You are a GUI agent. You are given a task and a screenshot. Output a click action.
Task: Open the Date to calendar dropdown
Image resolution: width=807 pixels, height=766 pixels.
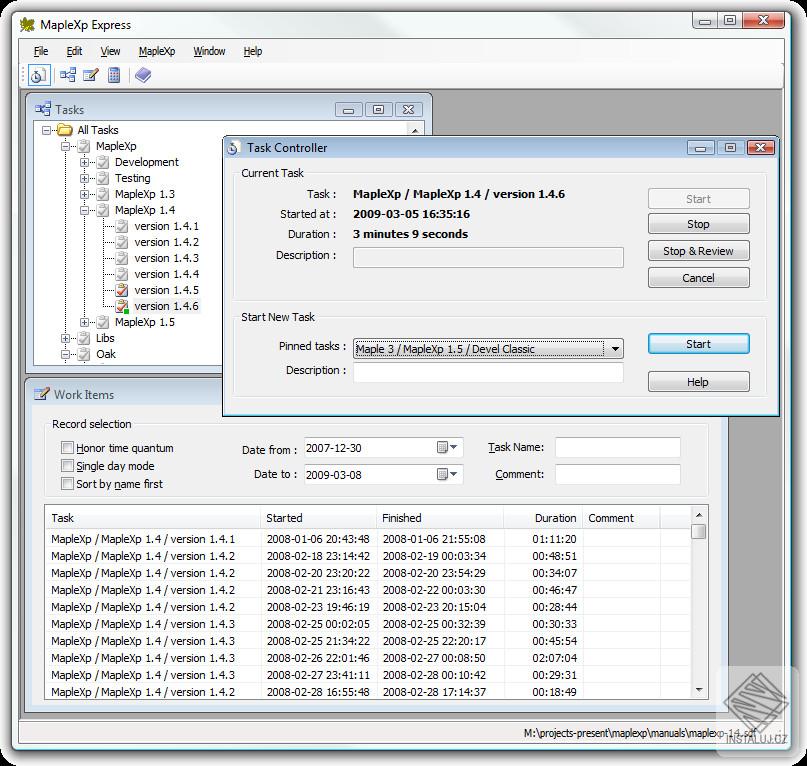pos(447,474)
